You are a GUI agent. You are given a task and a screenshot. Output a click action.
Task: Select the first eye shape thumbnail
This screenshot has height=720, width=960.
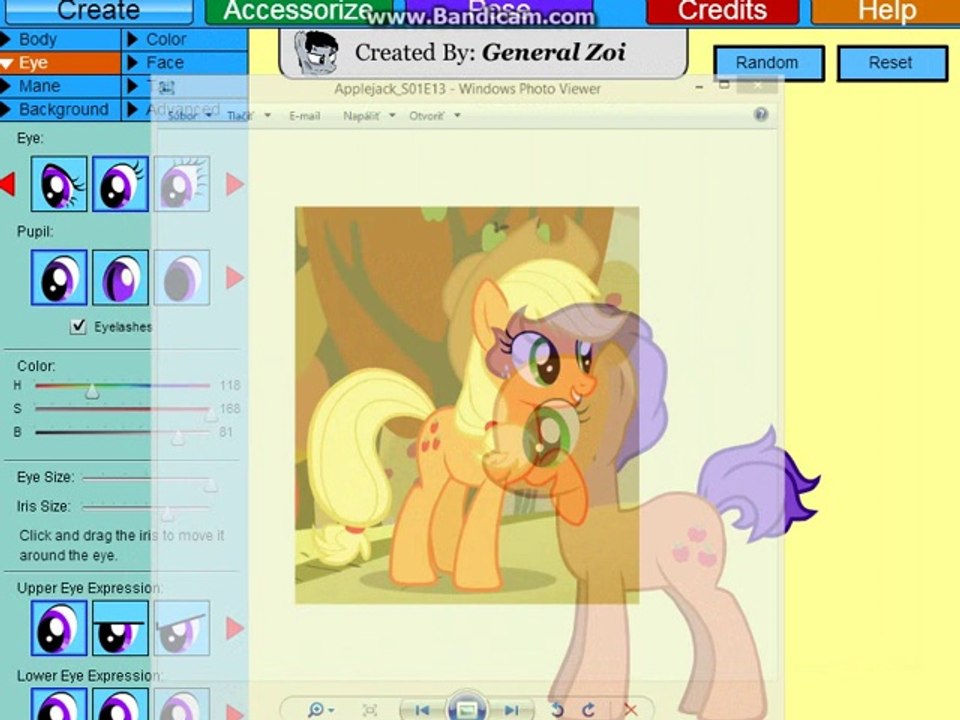(x=59, y=184)
